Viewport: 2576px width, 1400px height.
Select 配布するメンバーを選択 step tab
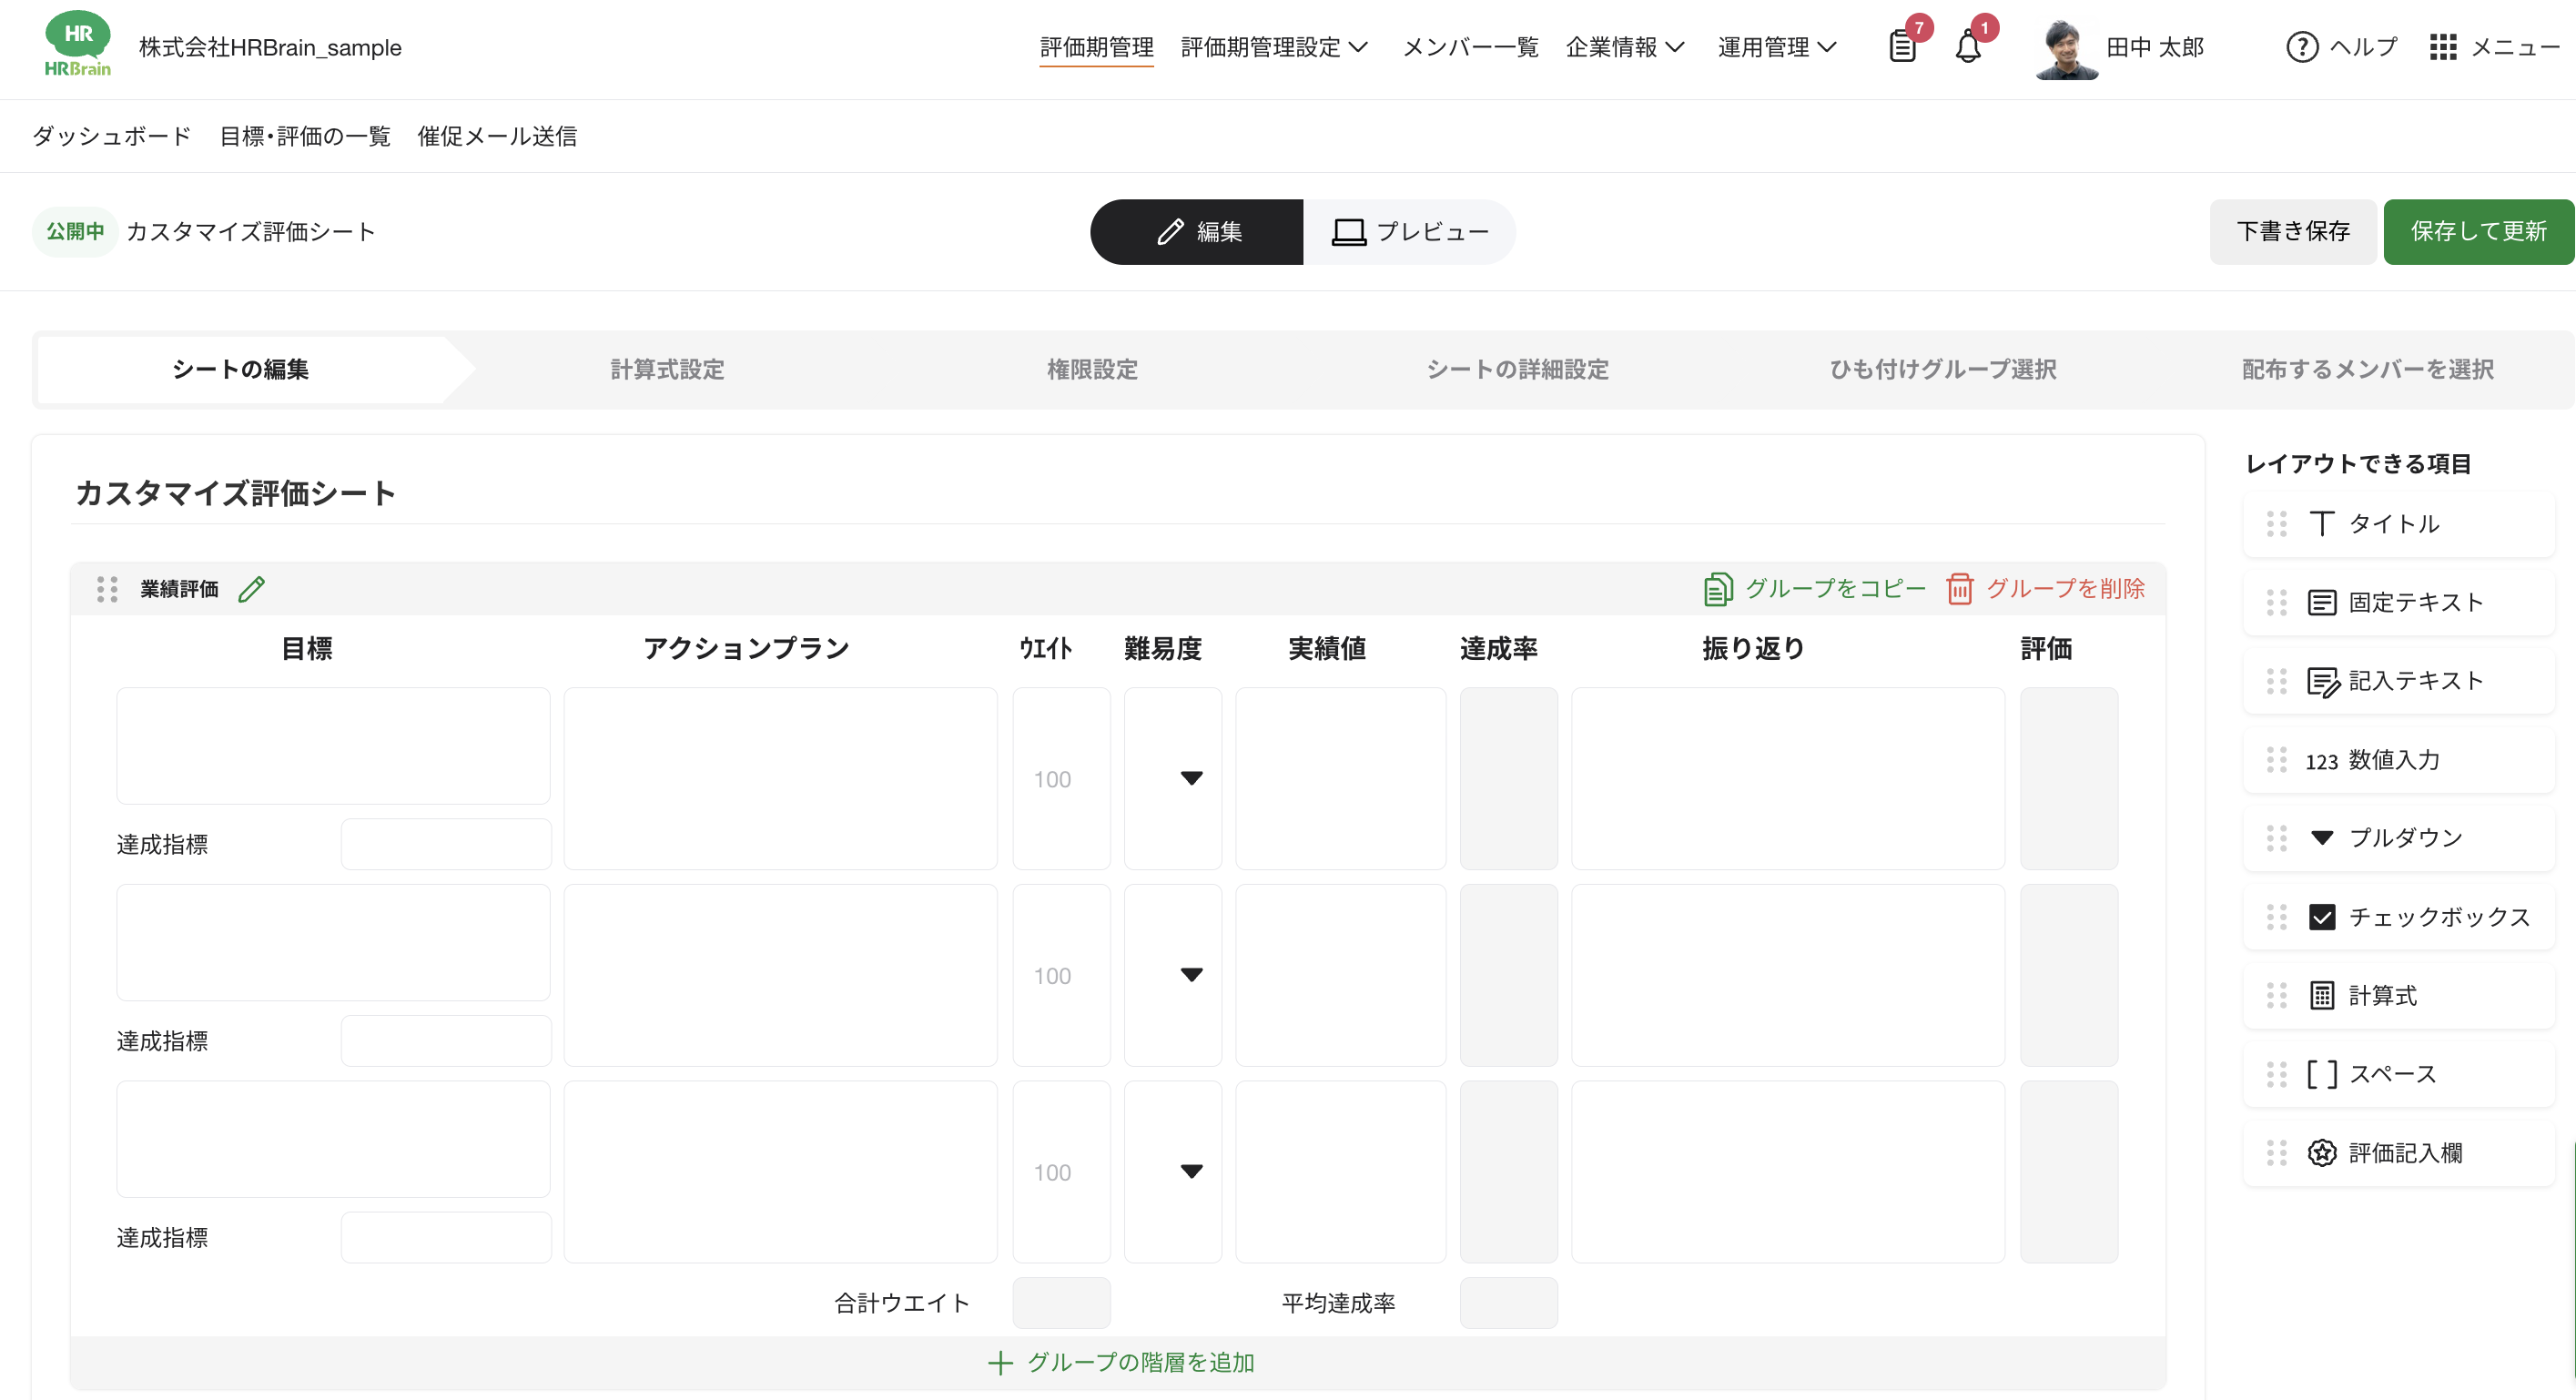(2368, 370)
